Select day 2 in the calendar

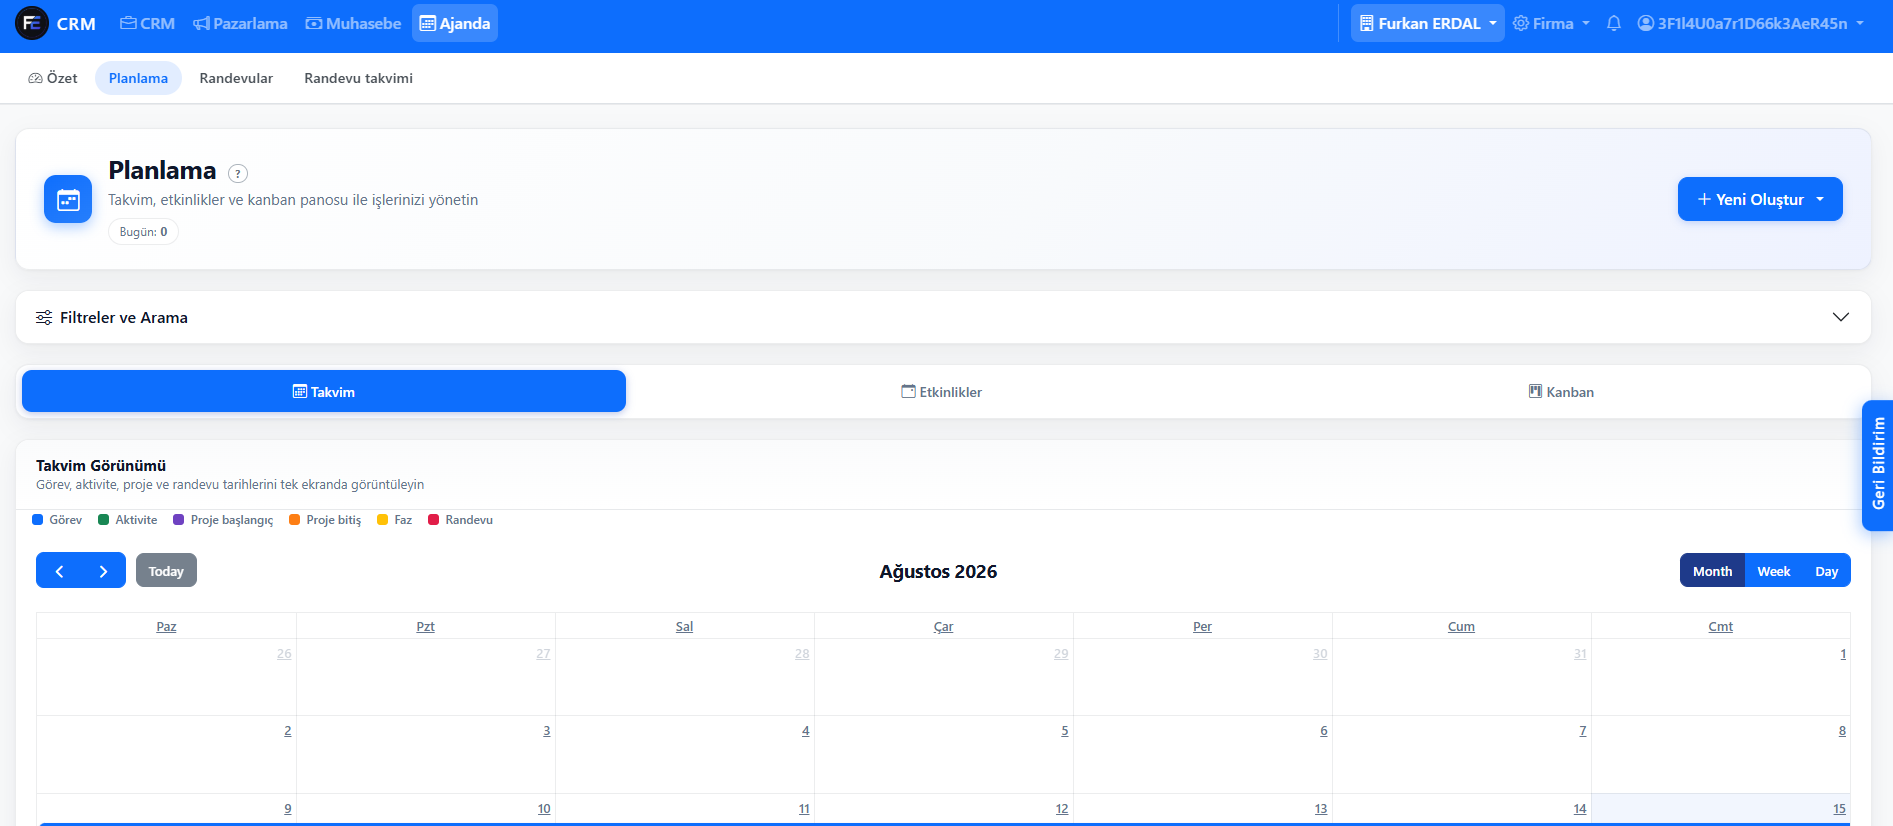click(288, 731)
